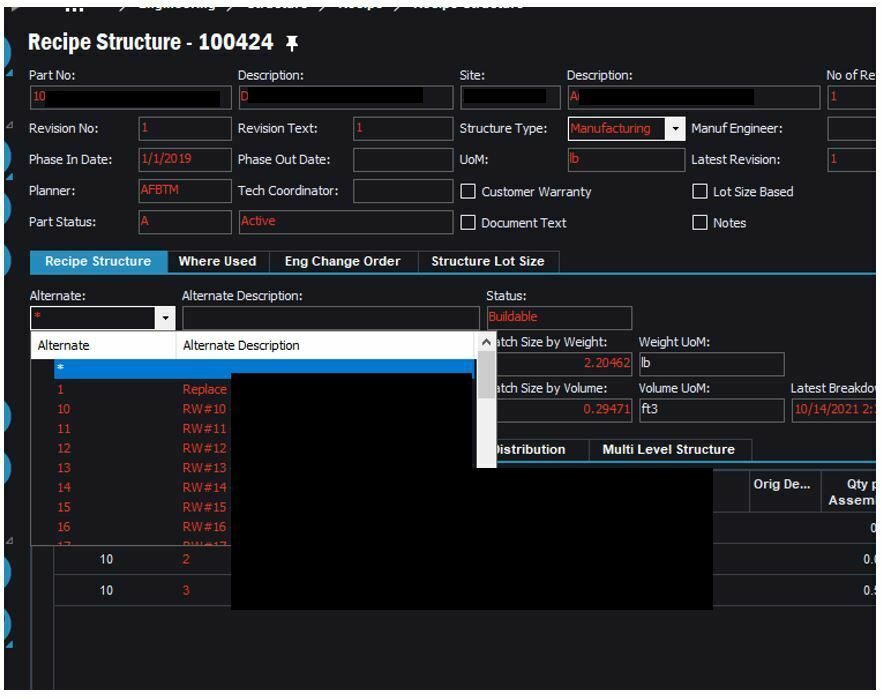883x699 pixels.
Task: Pick alternate 10 in the dropdown list
Action: [144, 409]
